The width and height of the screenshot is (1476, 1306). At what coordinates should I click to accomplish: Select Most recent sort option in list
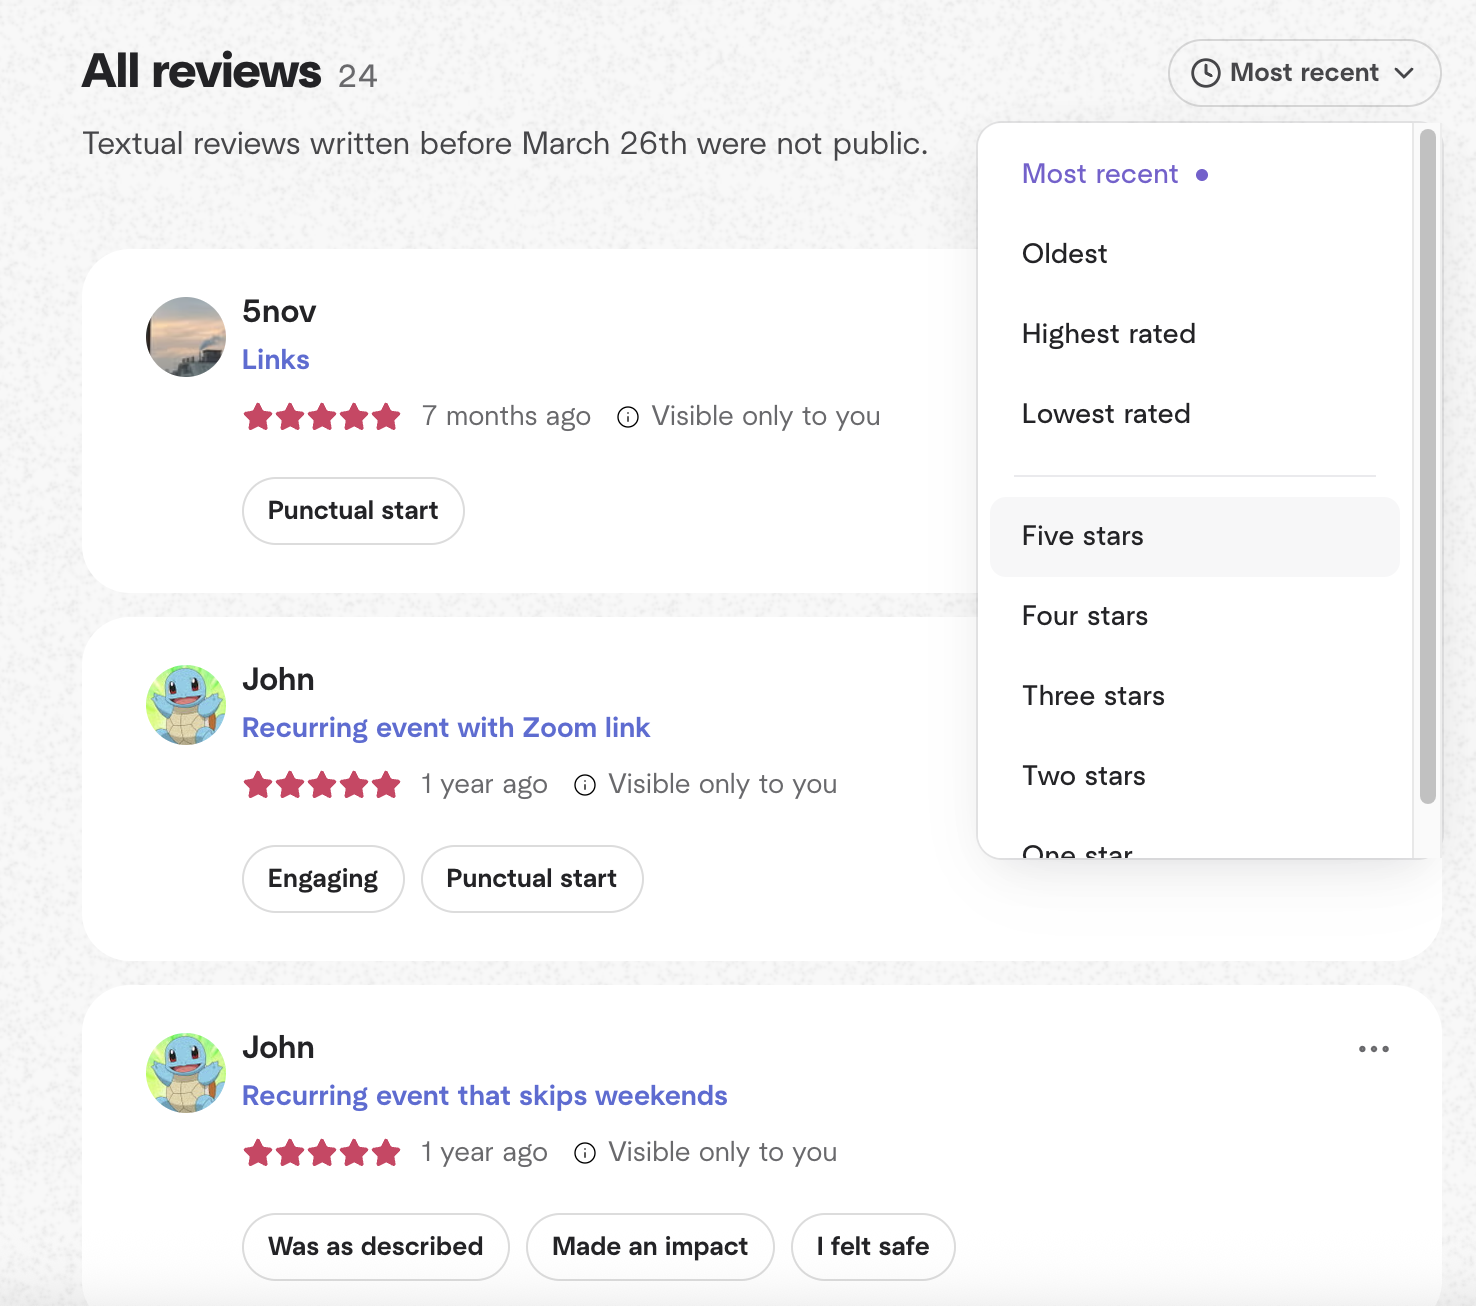coord(1100,174)
